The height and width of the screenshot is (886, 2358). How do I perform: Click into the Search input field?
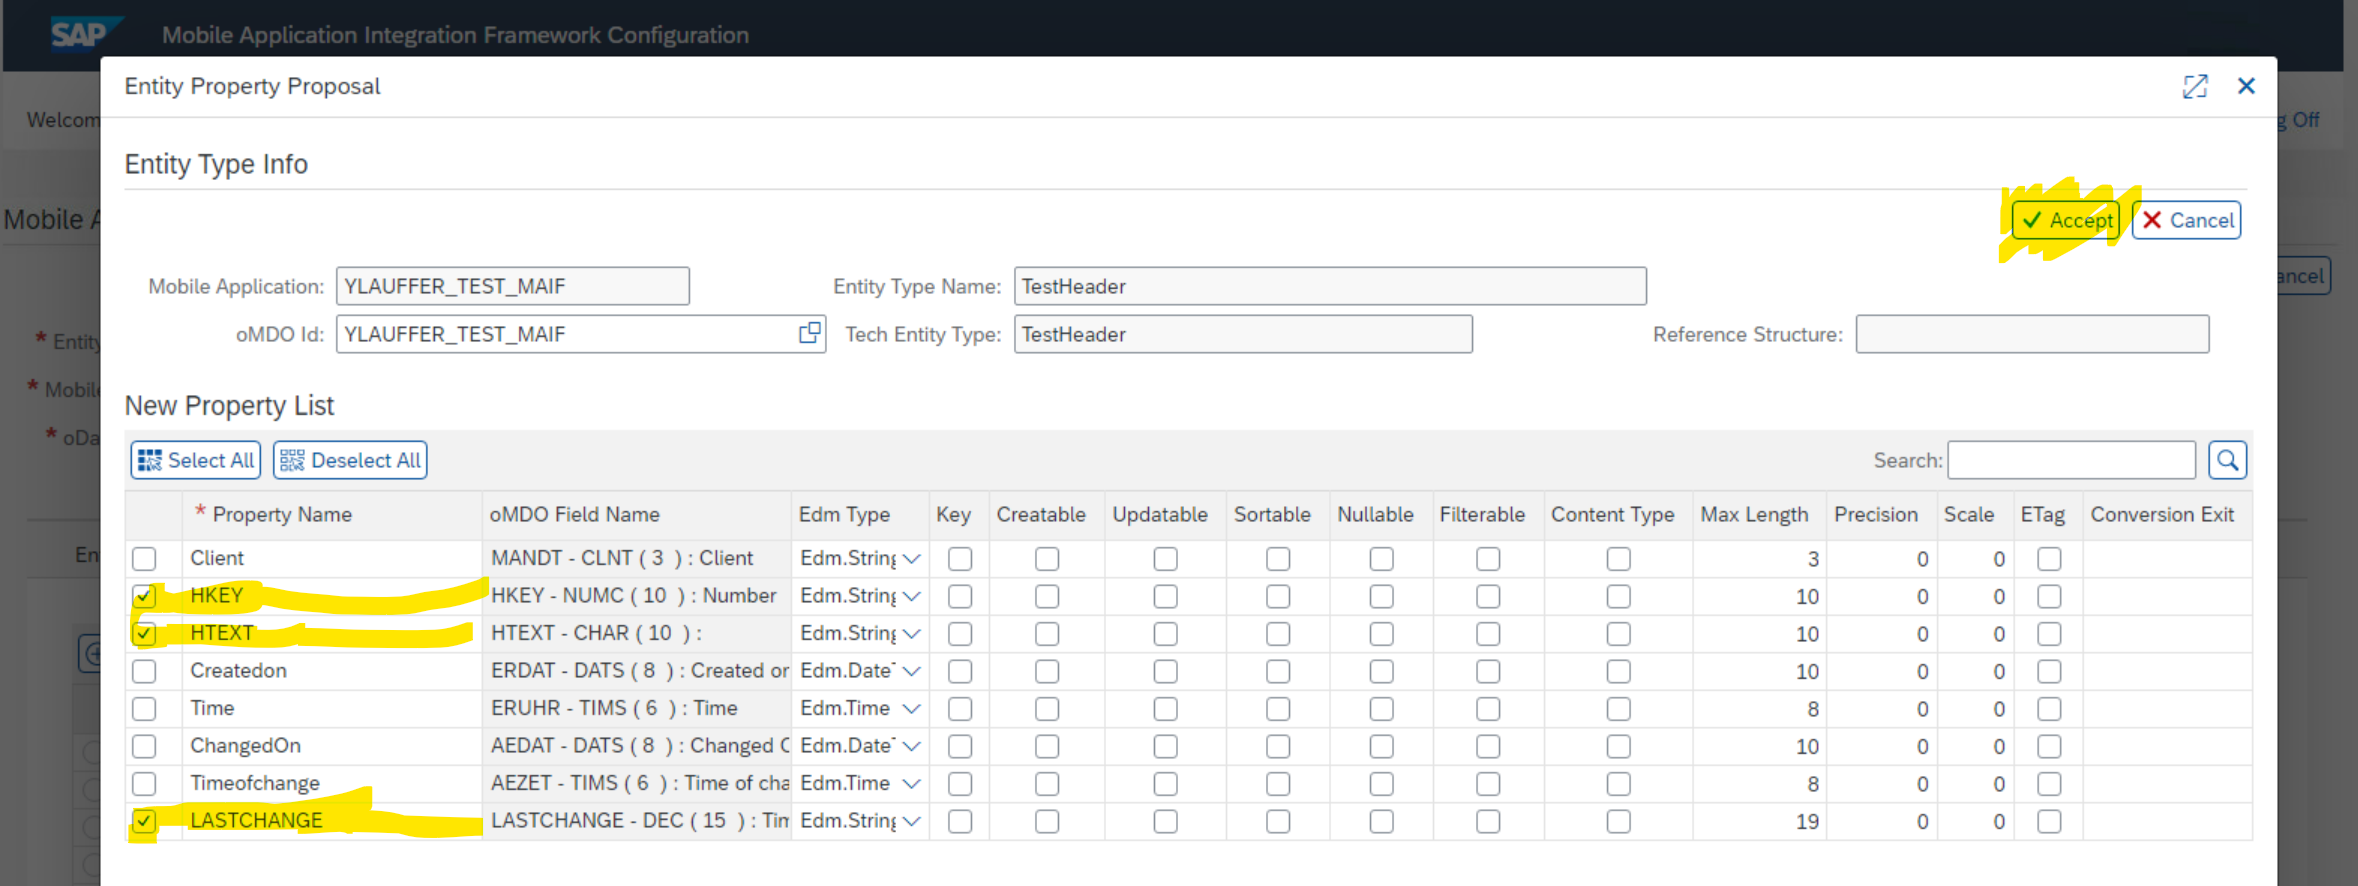click(2070, 460)
